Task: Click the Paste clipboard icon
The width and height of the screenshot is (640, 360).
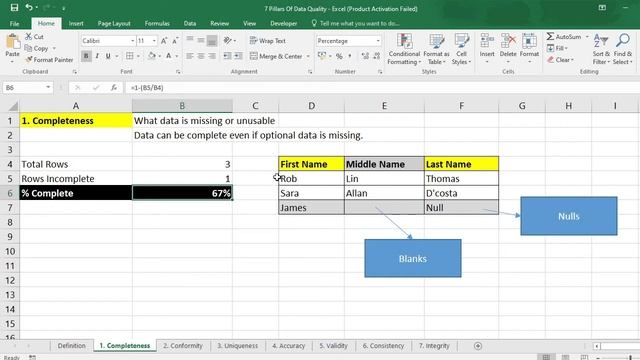Action: tap(12, 41)
